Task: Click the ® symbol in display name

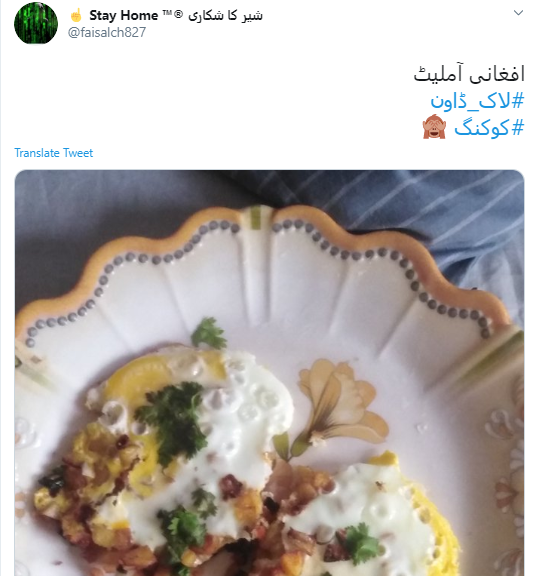Action: [x=178, y=14]
